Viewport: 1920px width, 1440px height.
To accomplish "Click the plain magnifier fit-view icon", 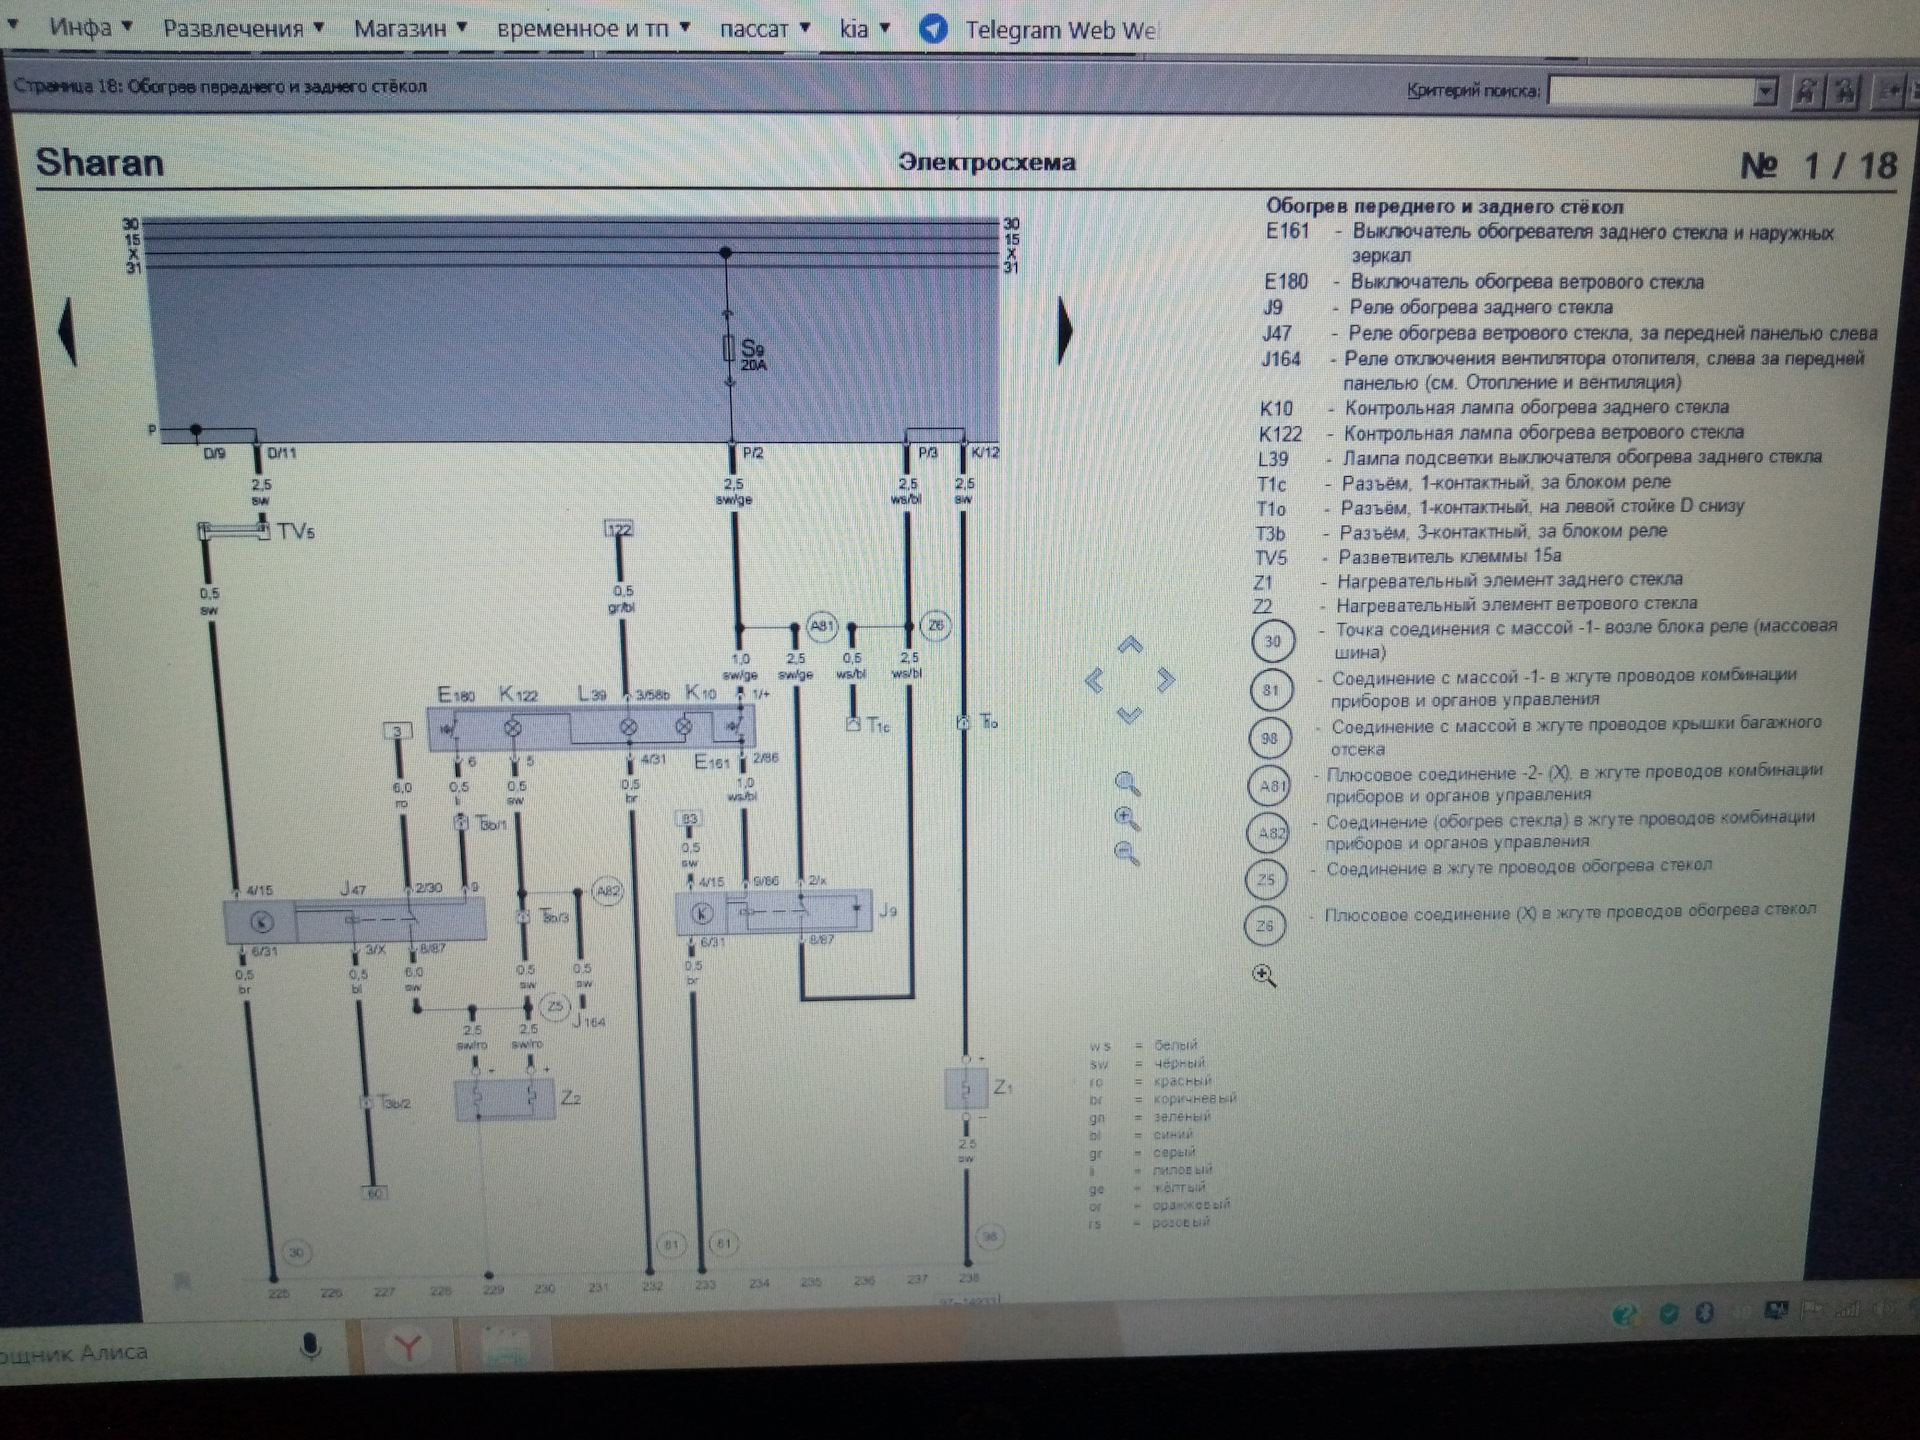I will coord(1127,783).
